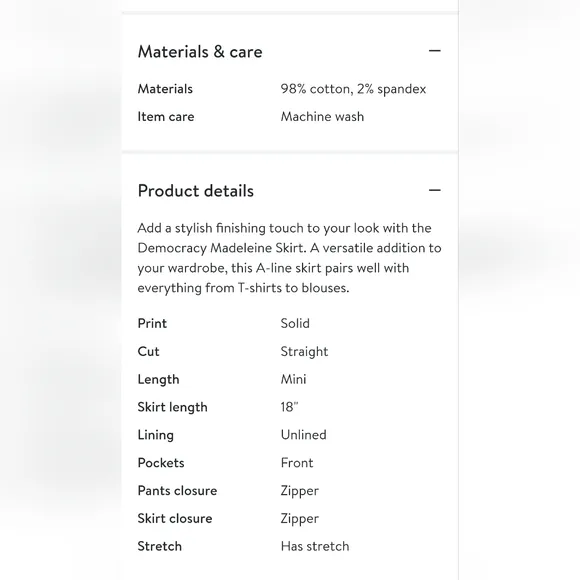This screenshot has width=580, height=580.
Task: Click the Skirt length row label
Action: click(x=172, y=407)
